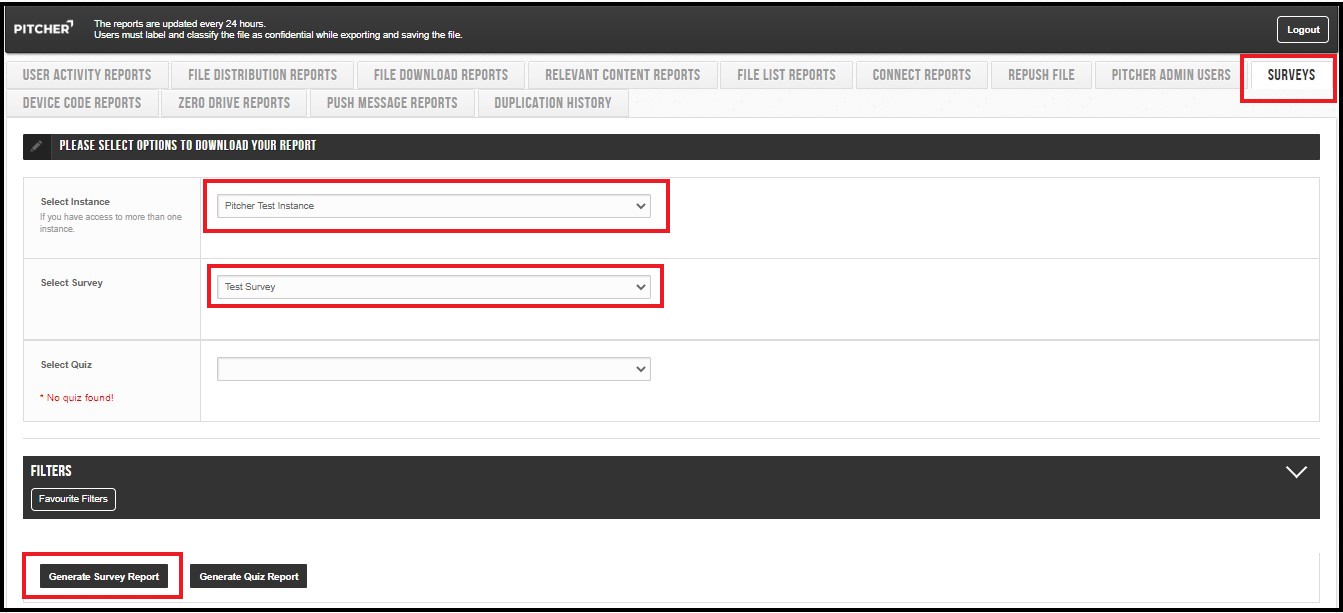Open the Device Code Reports tab
Screen dimensions: 1343x613
82,103
